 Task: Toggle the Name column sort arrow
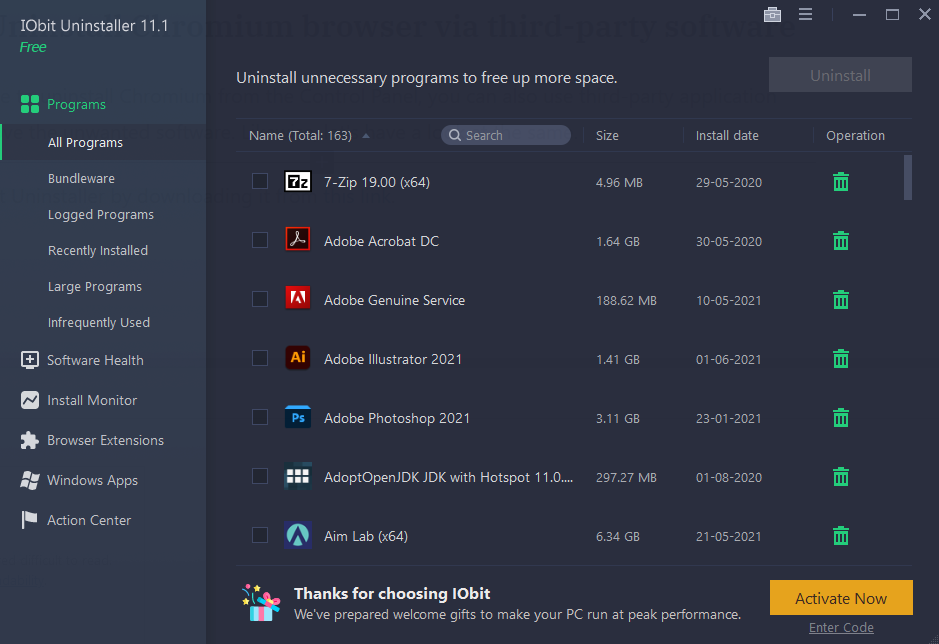tap(364, 134)
